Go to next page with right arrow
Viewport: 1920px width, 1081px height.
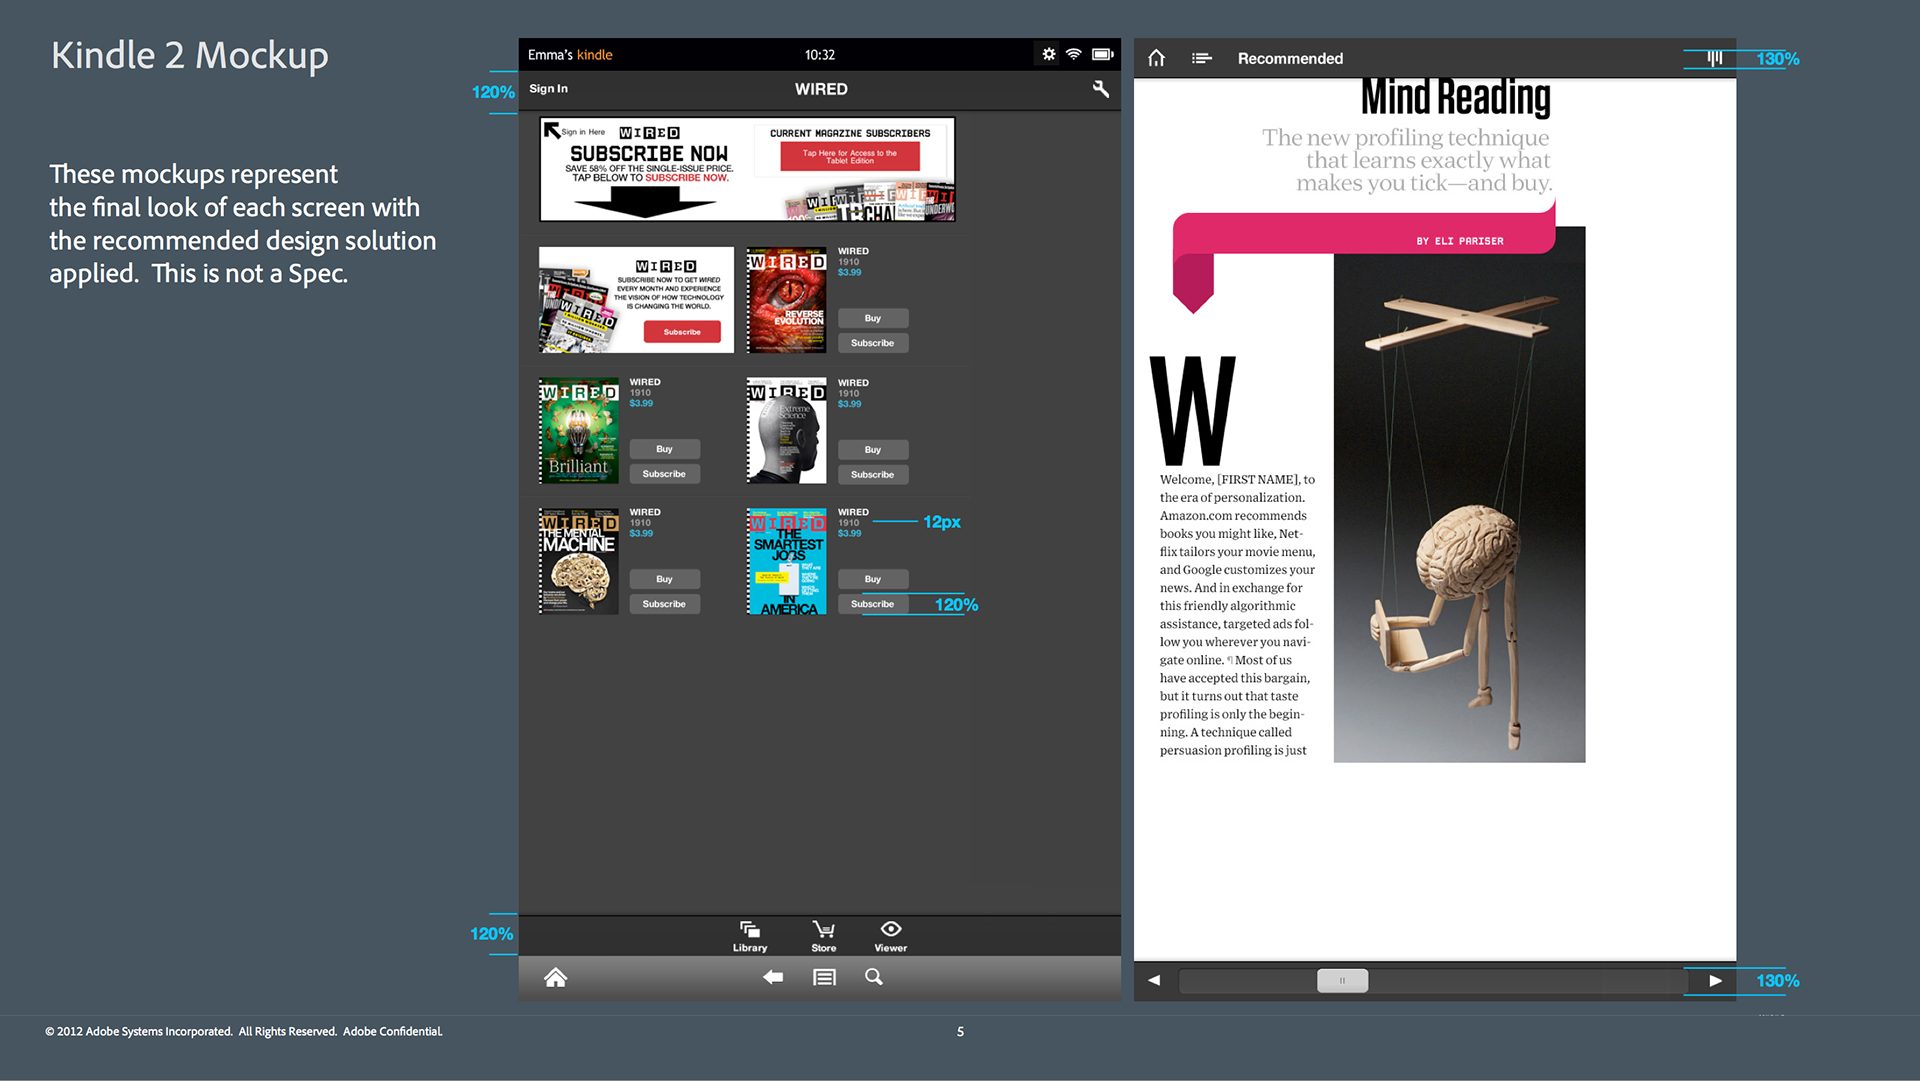tap(1715, 980)
